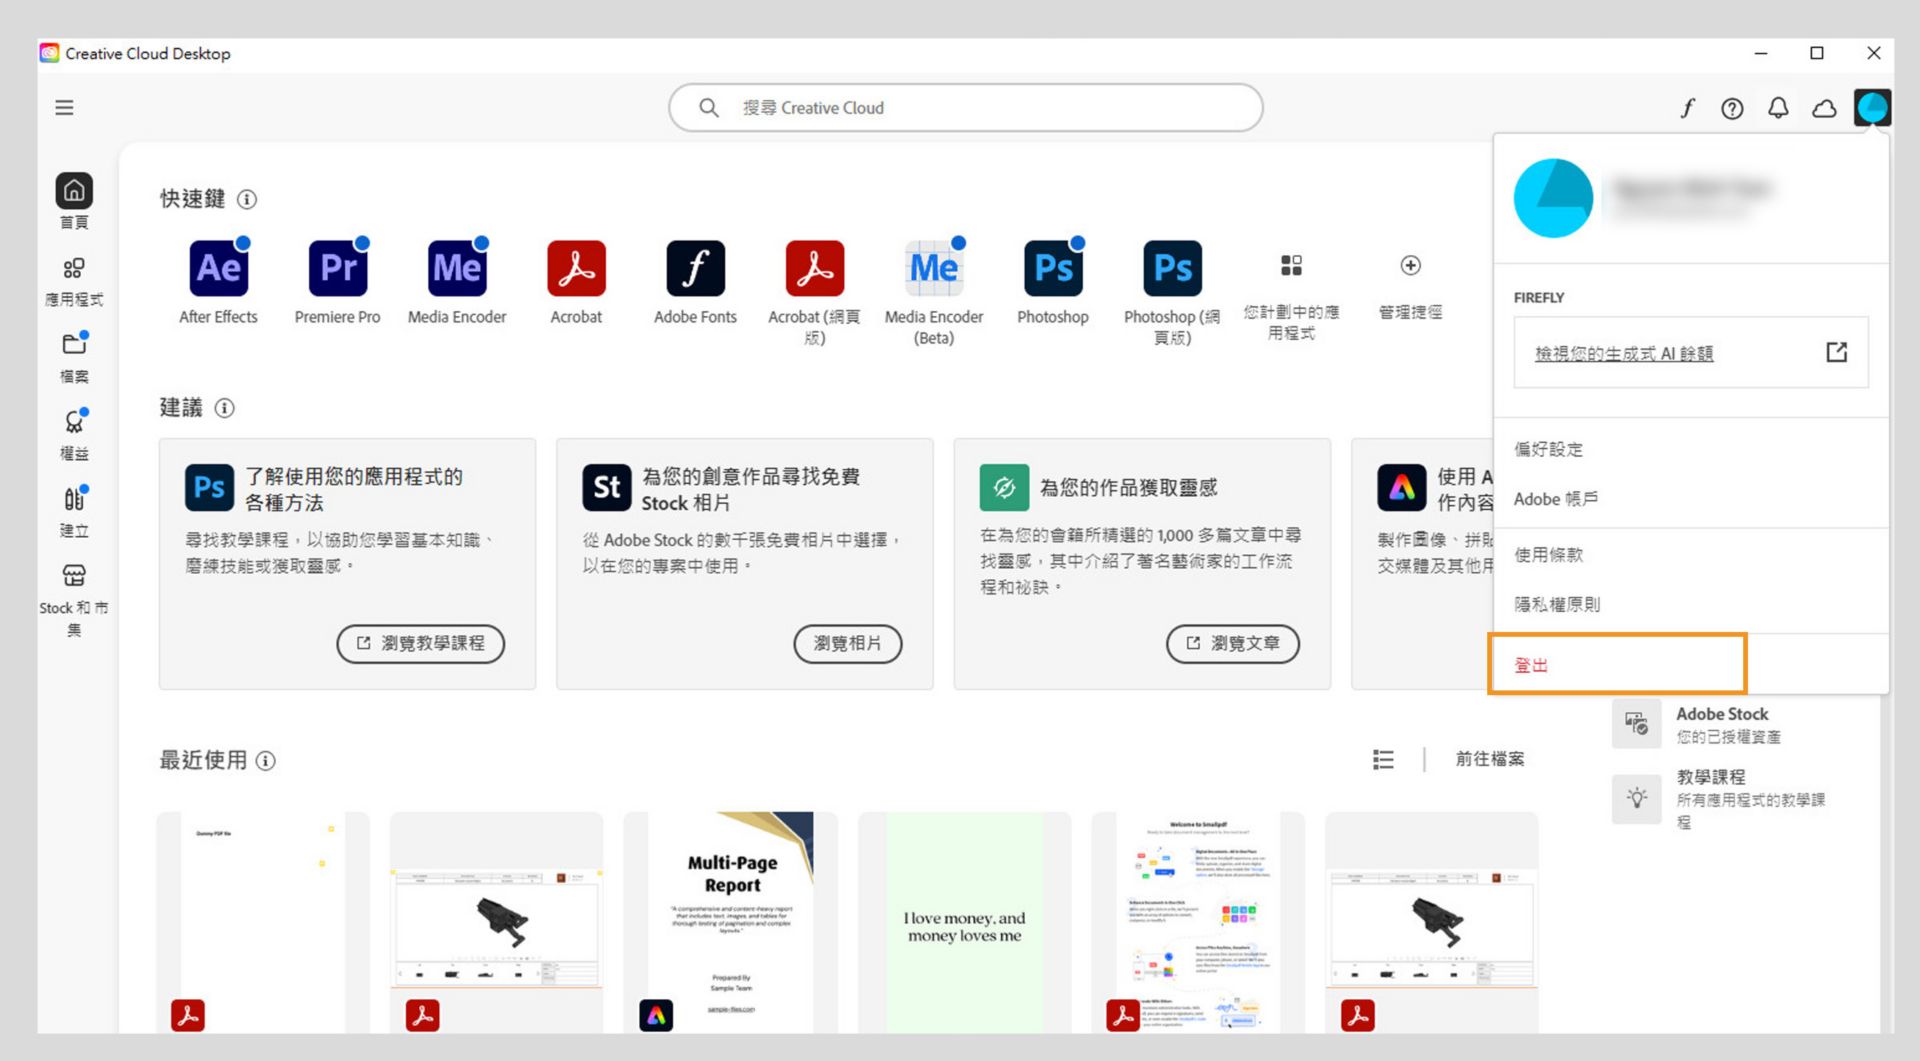Open the Smallpdf welcome document thumbnail

click(x=1198, y=922)
